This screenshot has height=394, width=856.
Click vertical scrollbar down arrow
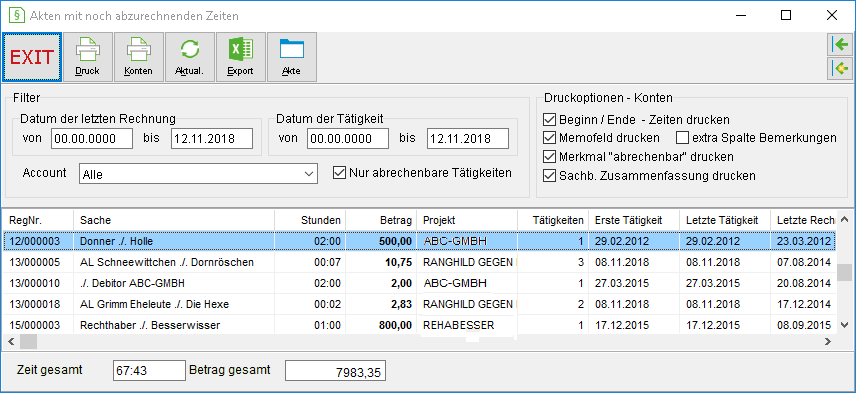tap(845, 325)
